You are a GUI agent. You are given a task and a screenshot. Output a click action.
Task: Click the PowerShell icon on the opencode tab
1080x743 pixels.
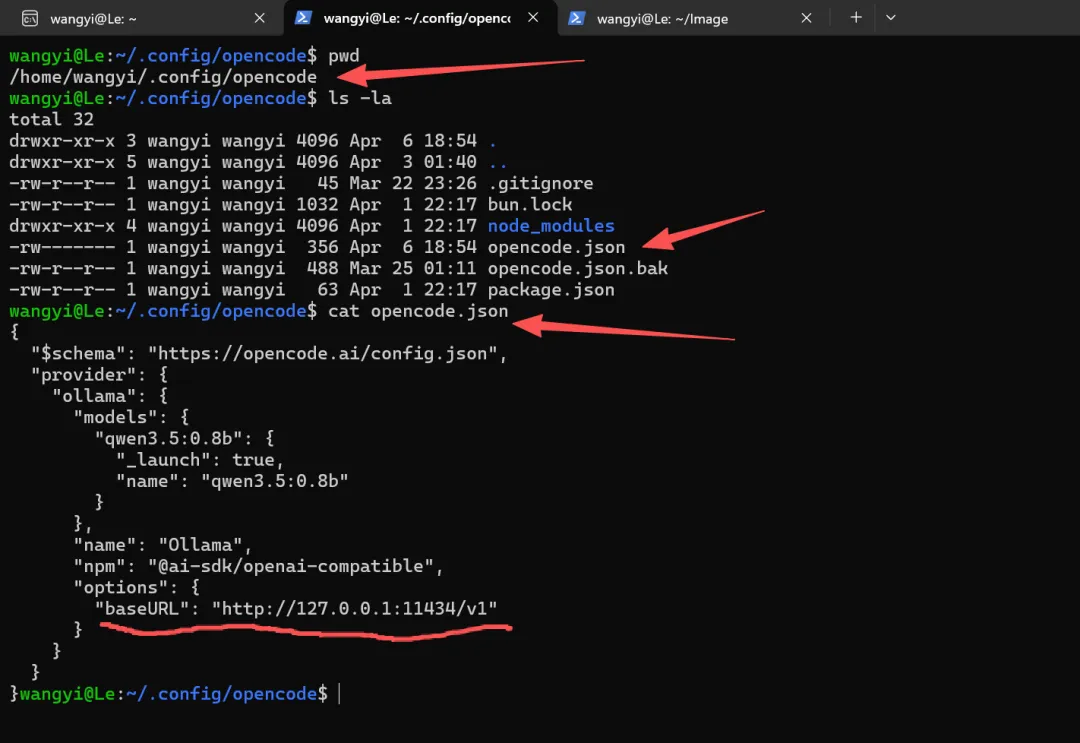(303, 18)
